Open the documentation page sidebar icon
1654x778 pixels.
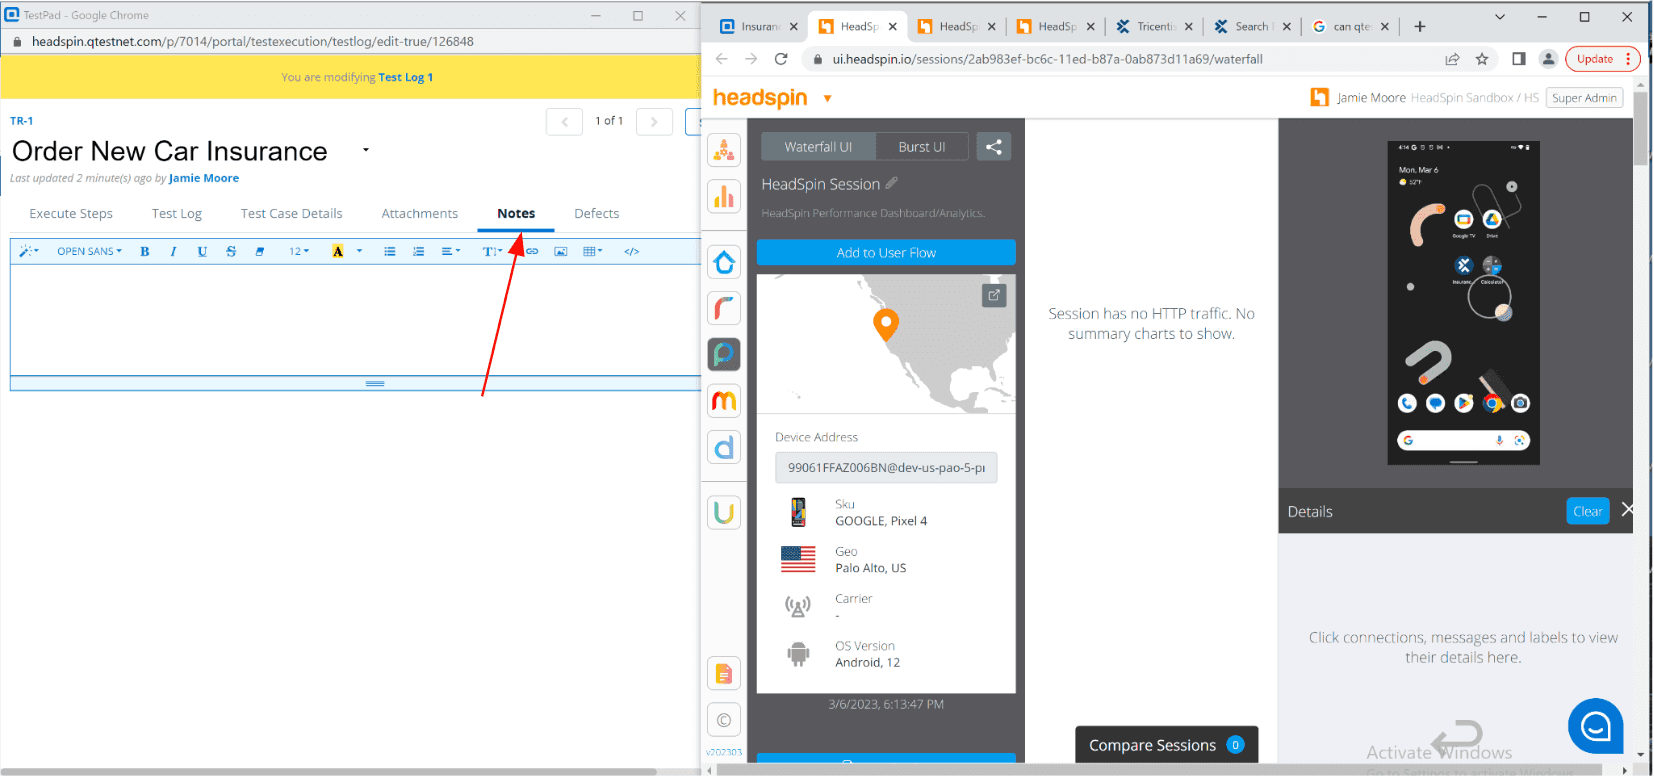tap(724, 674)
